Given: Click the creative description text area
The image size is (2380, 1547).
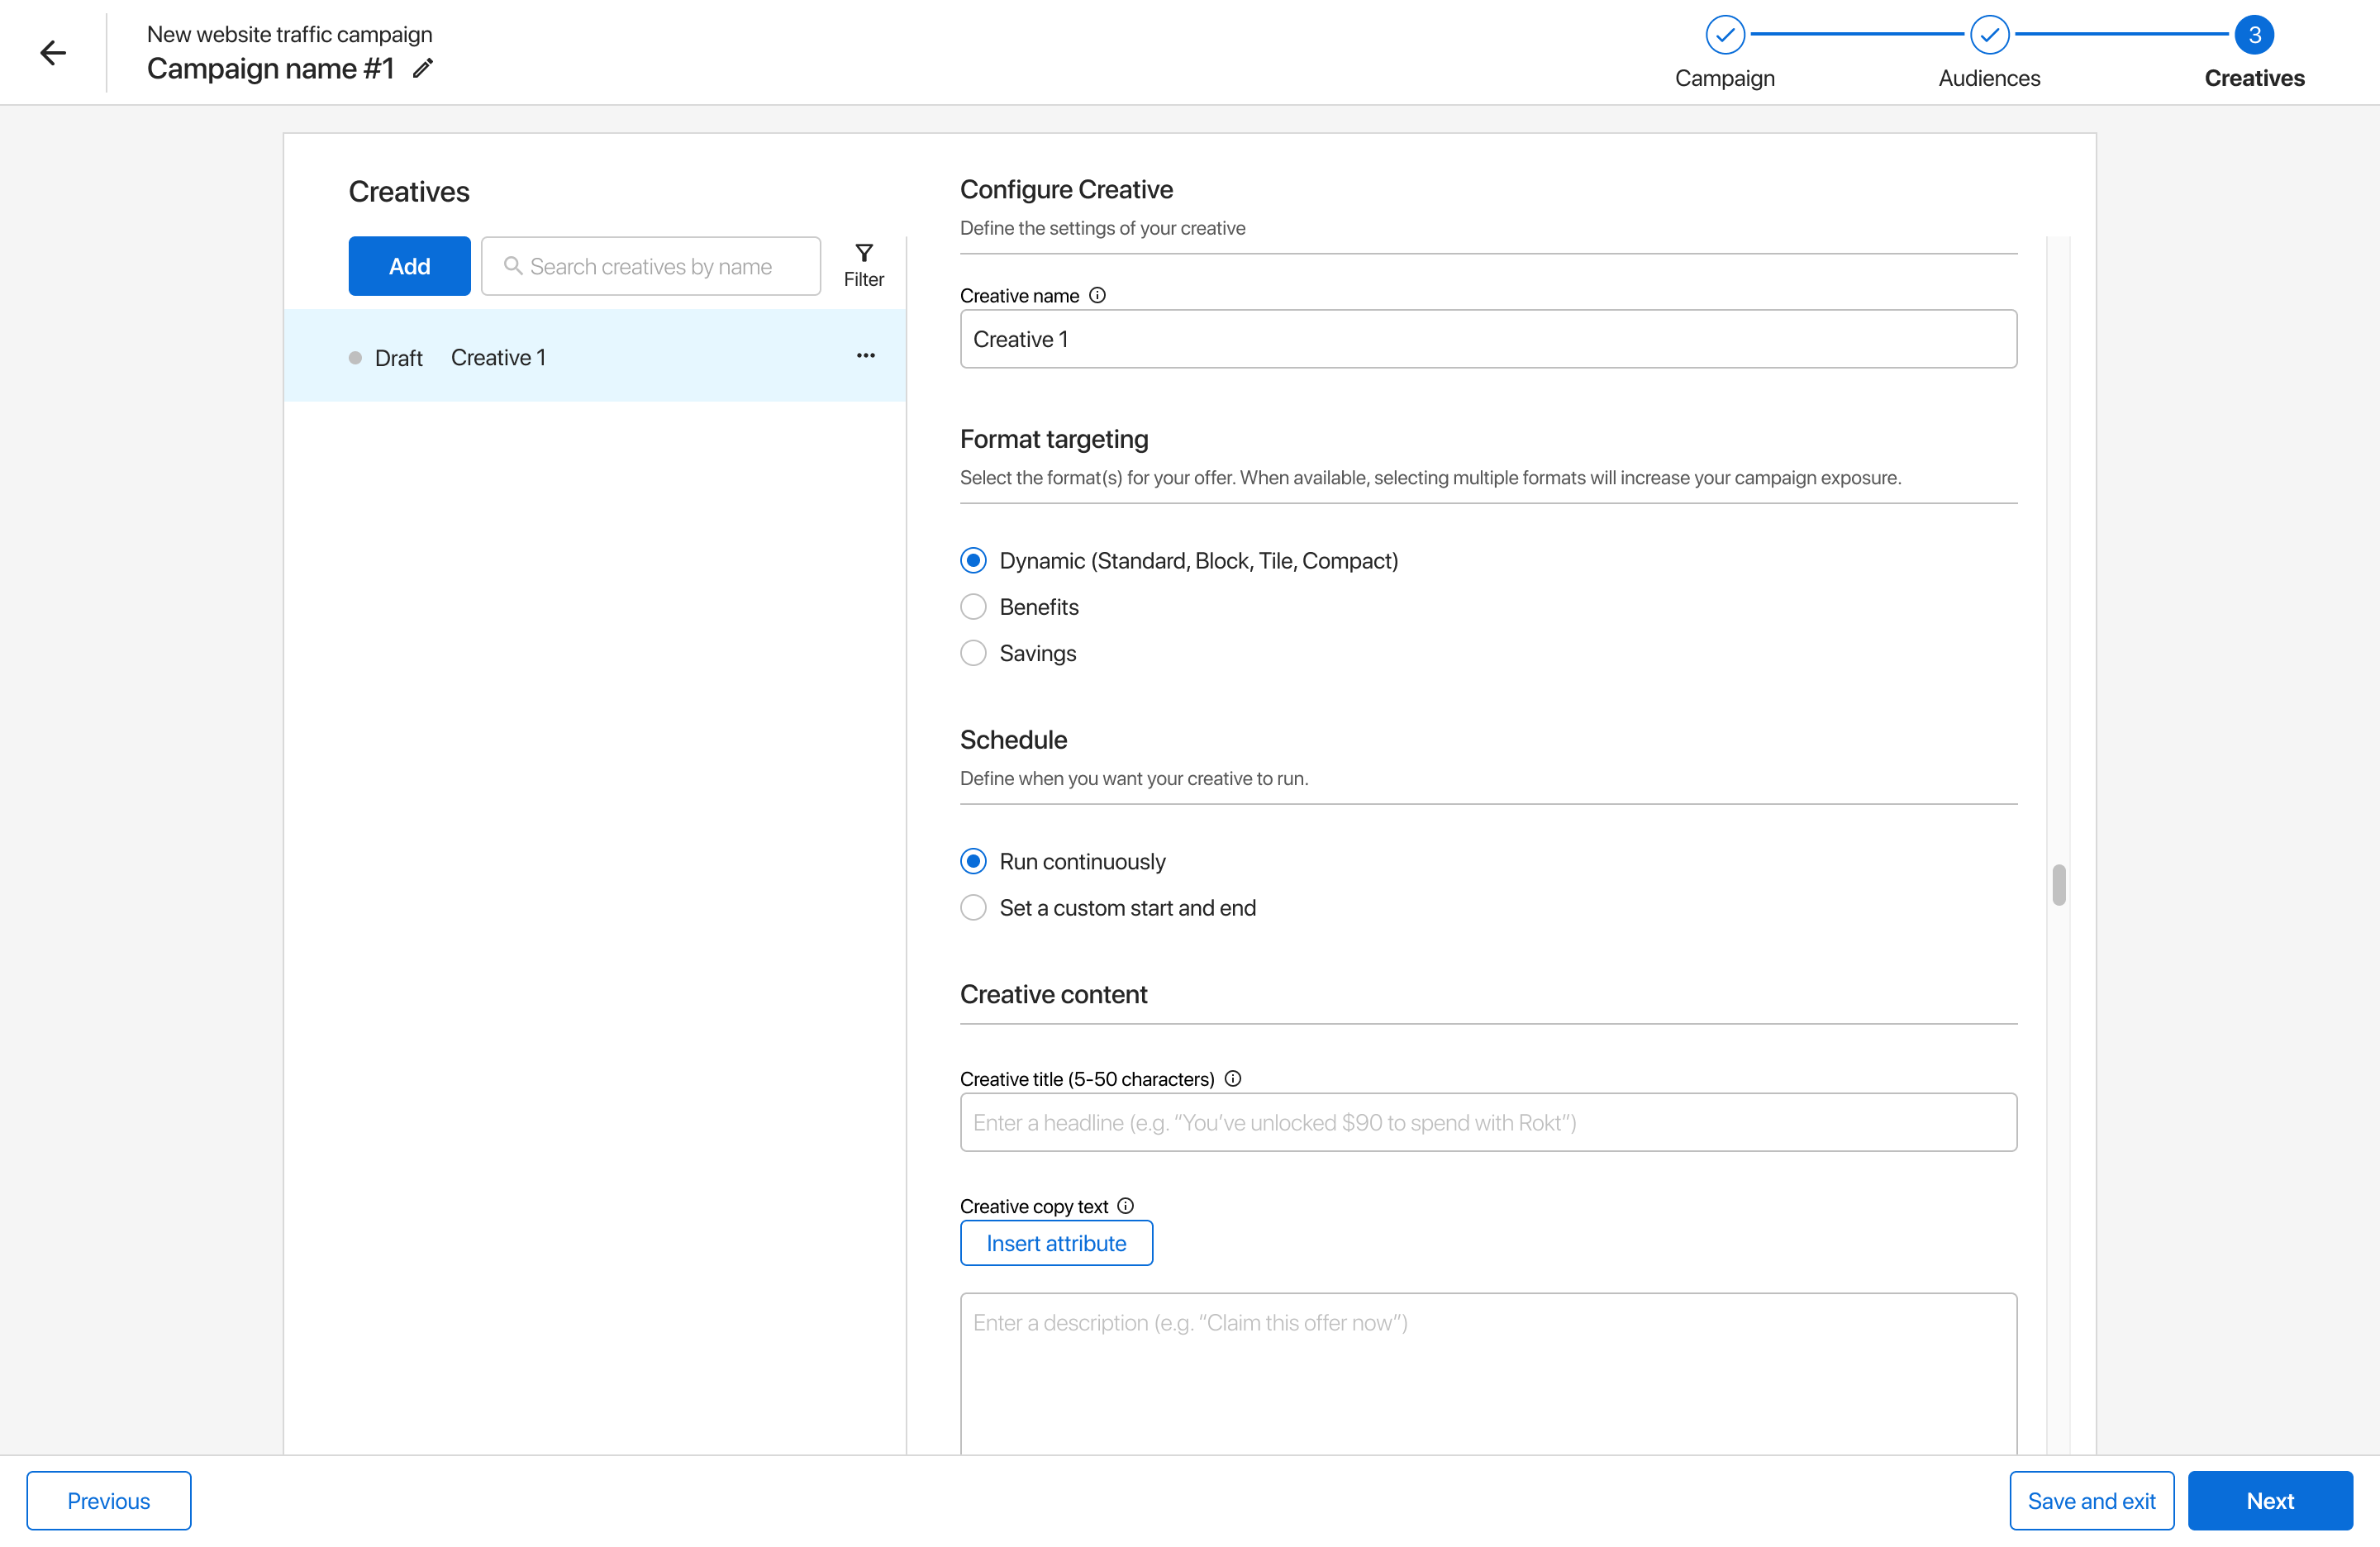Looking at the screenshot, I should pyautogui.click(x=1488, y=1373).
